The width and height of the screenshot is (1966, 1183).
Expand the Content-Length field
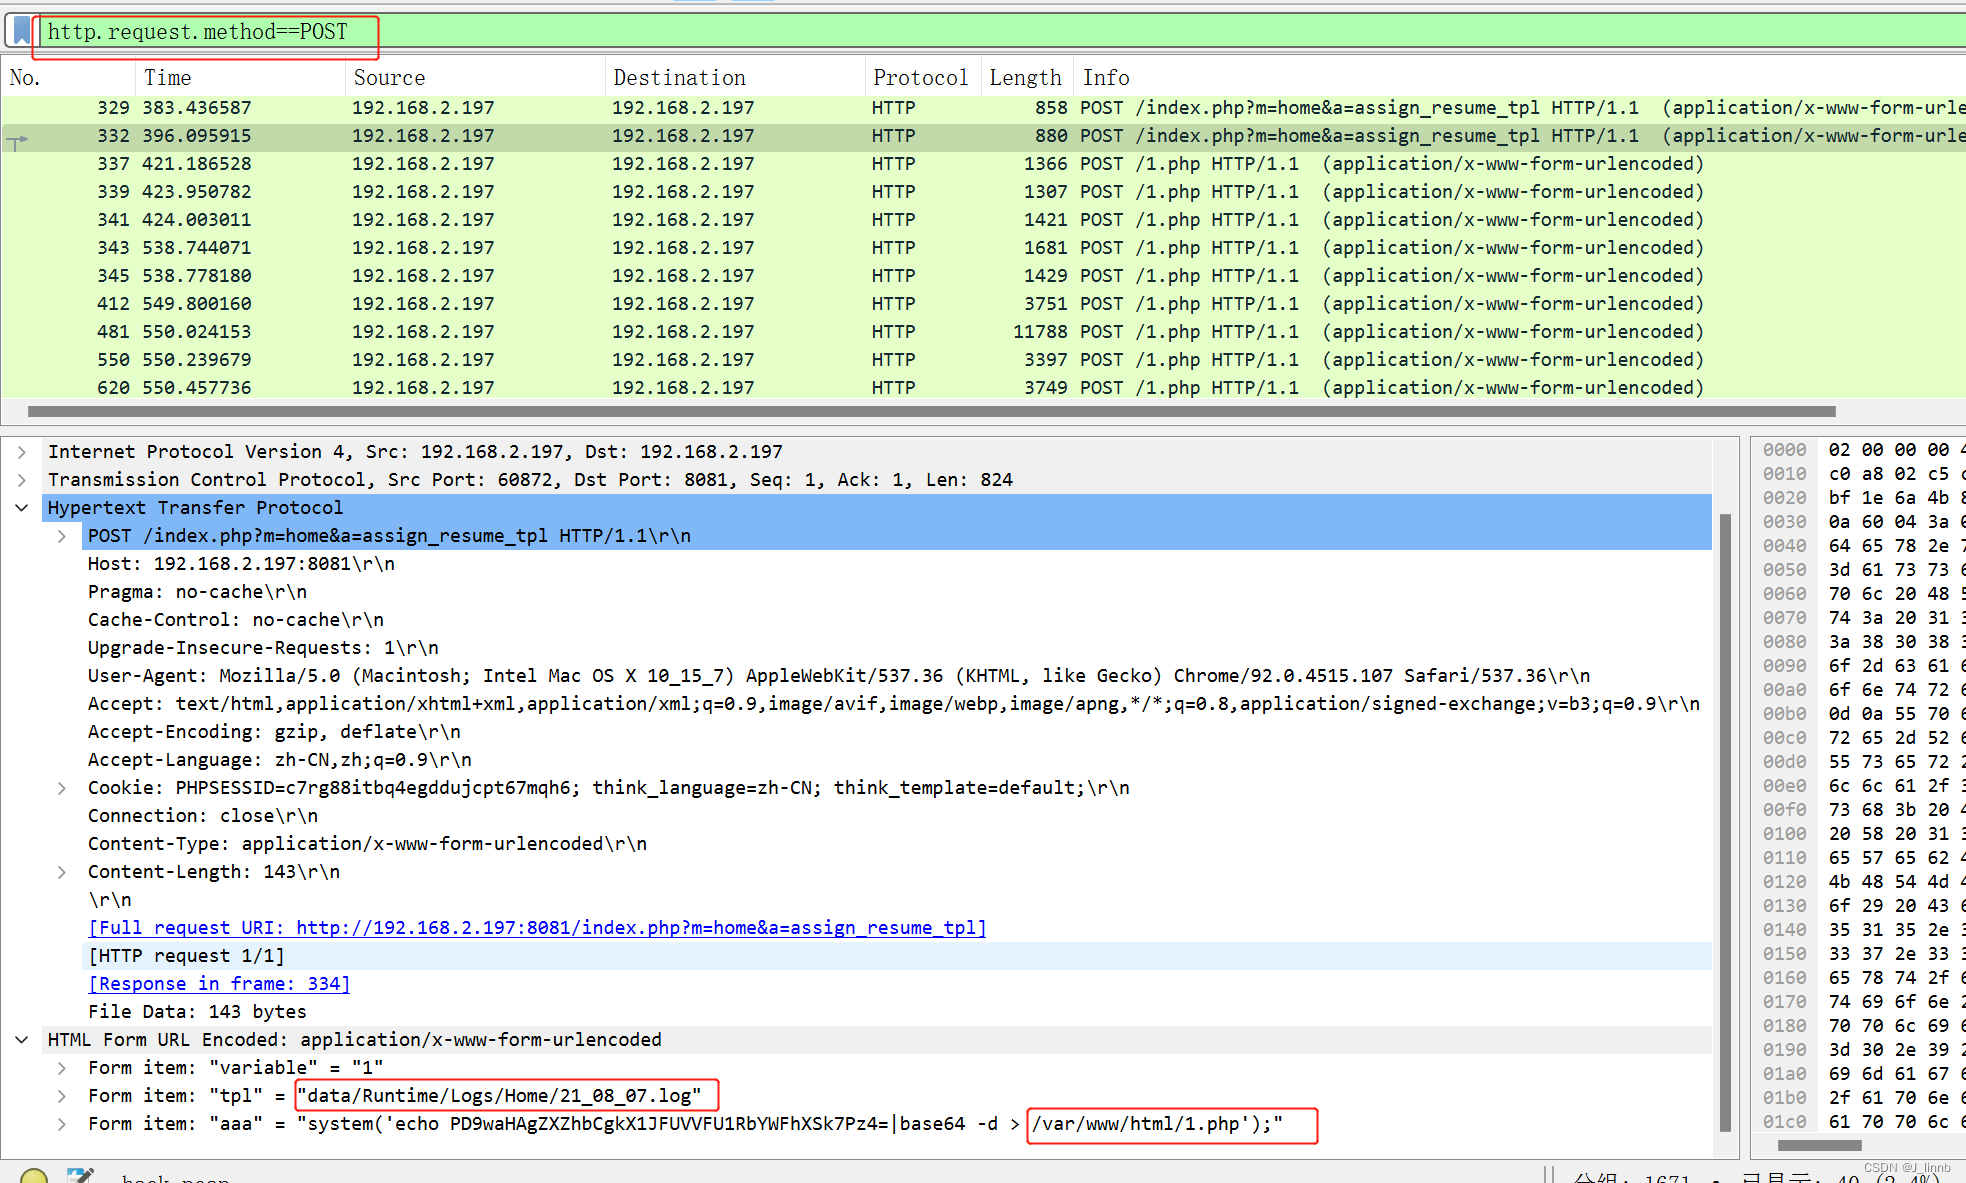pos(63,871)
